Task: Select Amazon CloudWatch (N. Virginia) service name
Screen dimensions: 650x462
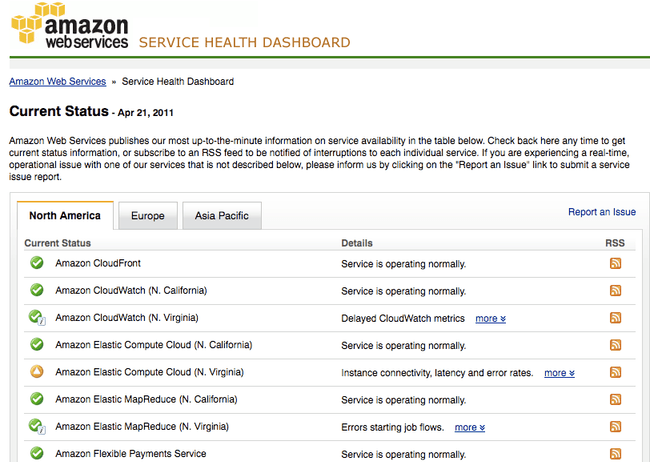Action: (127, 318)
